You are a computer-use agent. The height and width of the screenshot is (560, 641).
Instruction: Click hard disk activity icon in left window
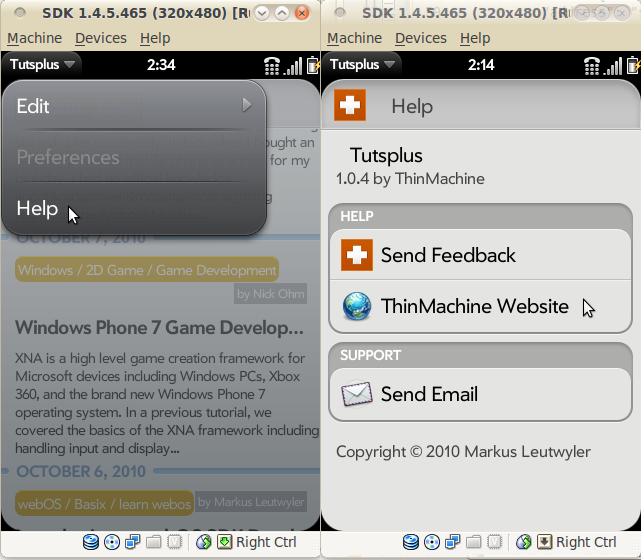[91, 542]
